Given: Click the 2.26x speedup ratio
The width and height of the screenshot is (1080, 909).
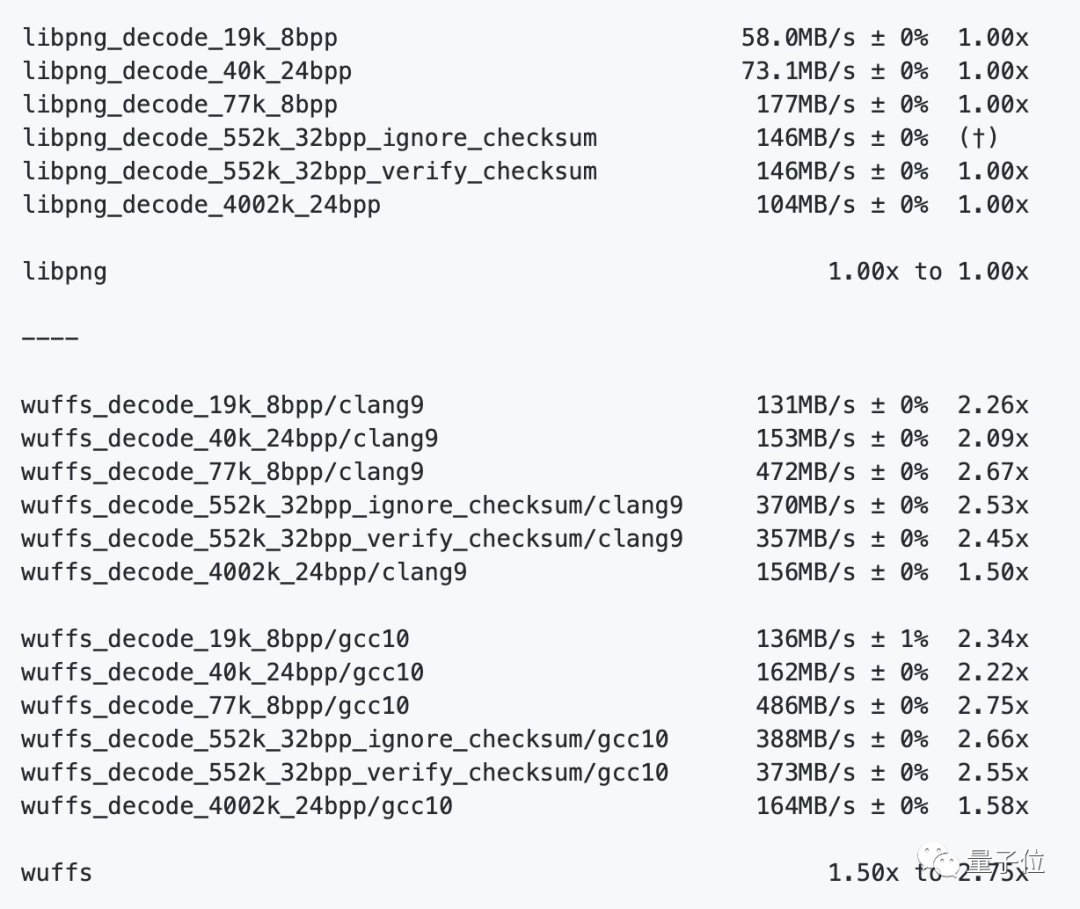Looking at the screenshot, I should point(993,405).
